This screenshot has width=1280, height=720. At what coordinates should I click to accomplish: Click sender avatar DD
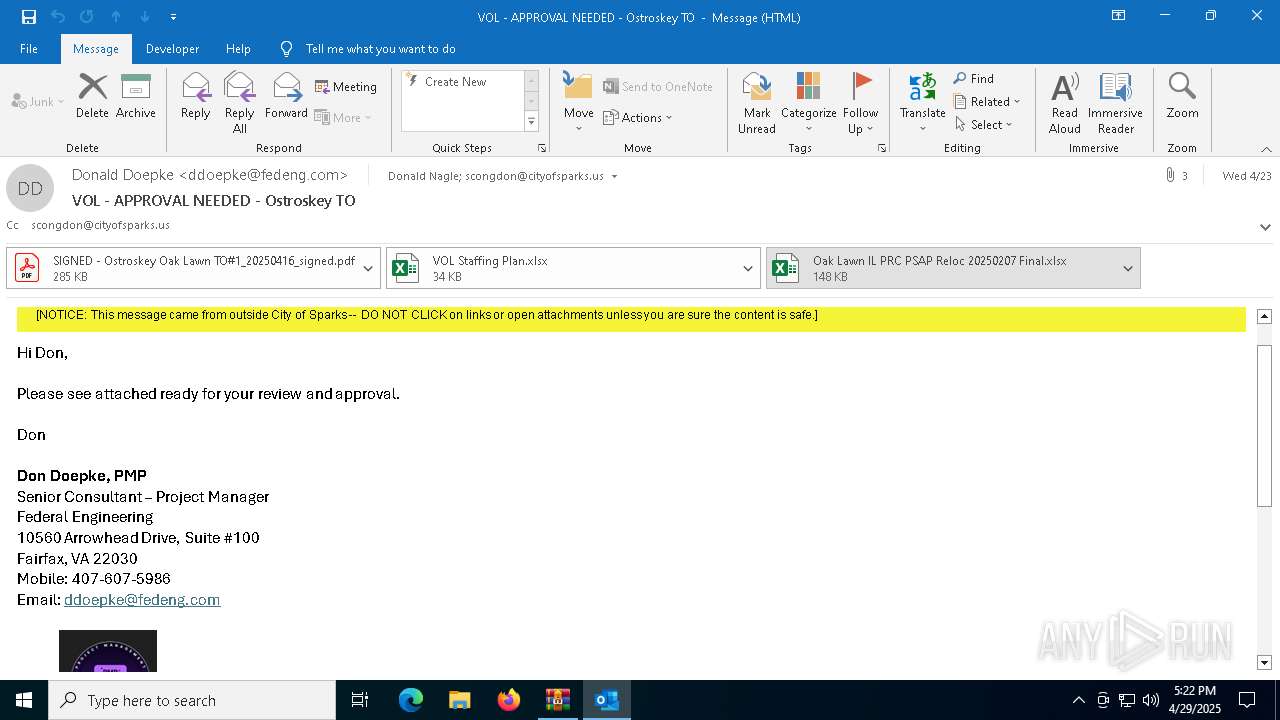click(30, 188)
